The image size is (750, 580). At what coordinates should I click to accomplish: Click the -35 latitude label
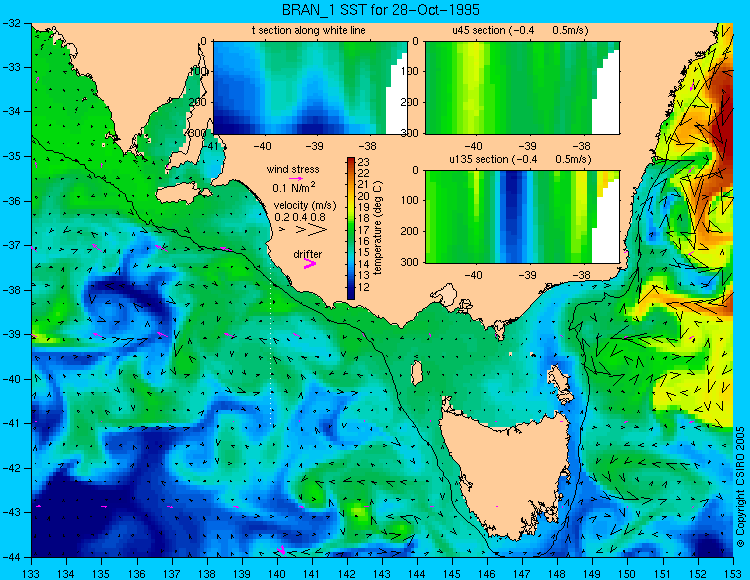pos(11,156)
